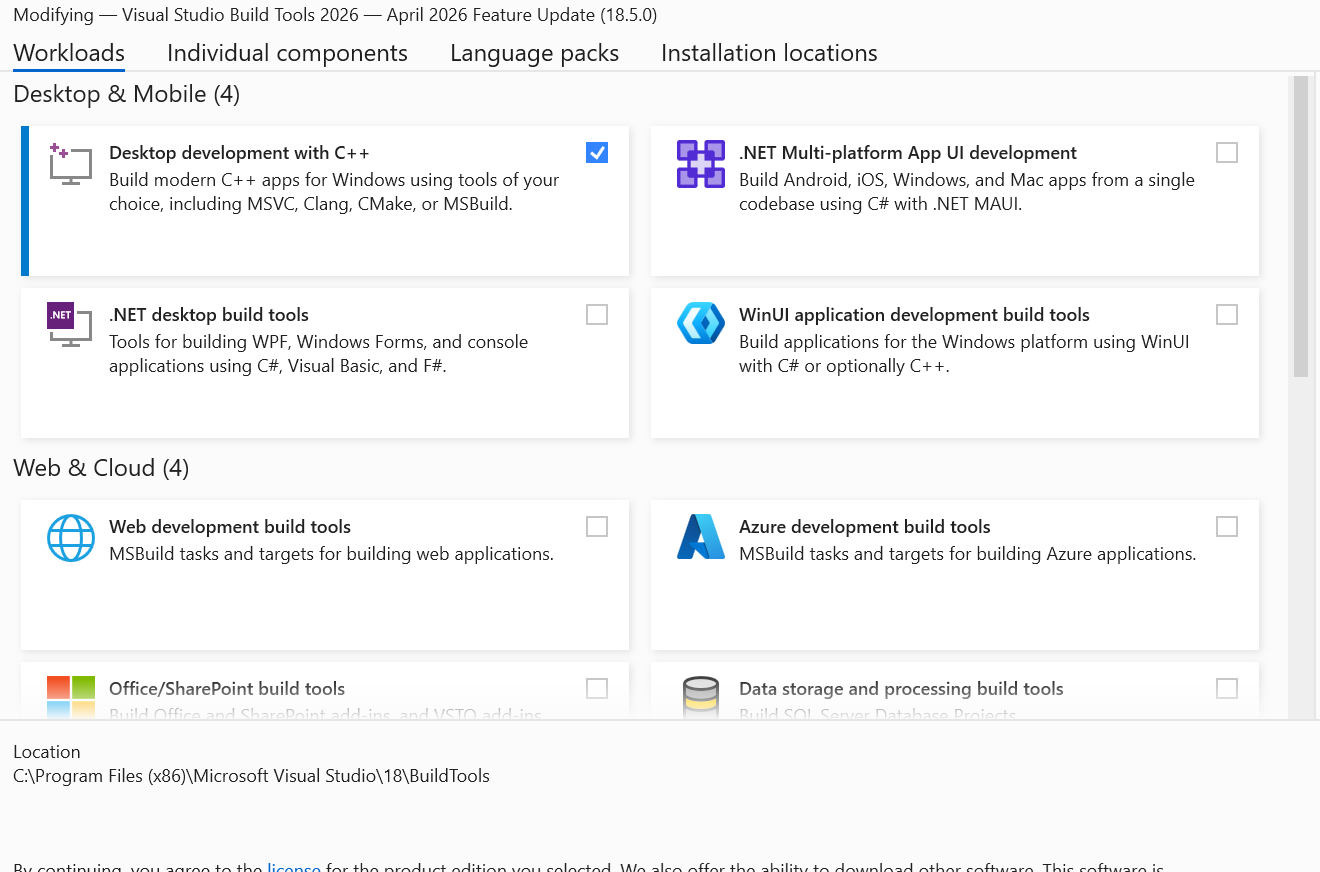Enable .NET Multi-platform App UI development checkbox
1320x872 pixels.
click(1227, 152)
